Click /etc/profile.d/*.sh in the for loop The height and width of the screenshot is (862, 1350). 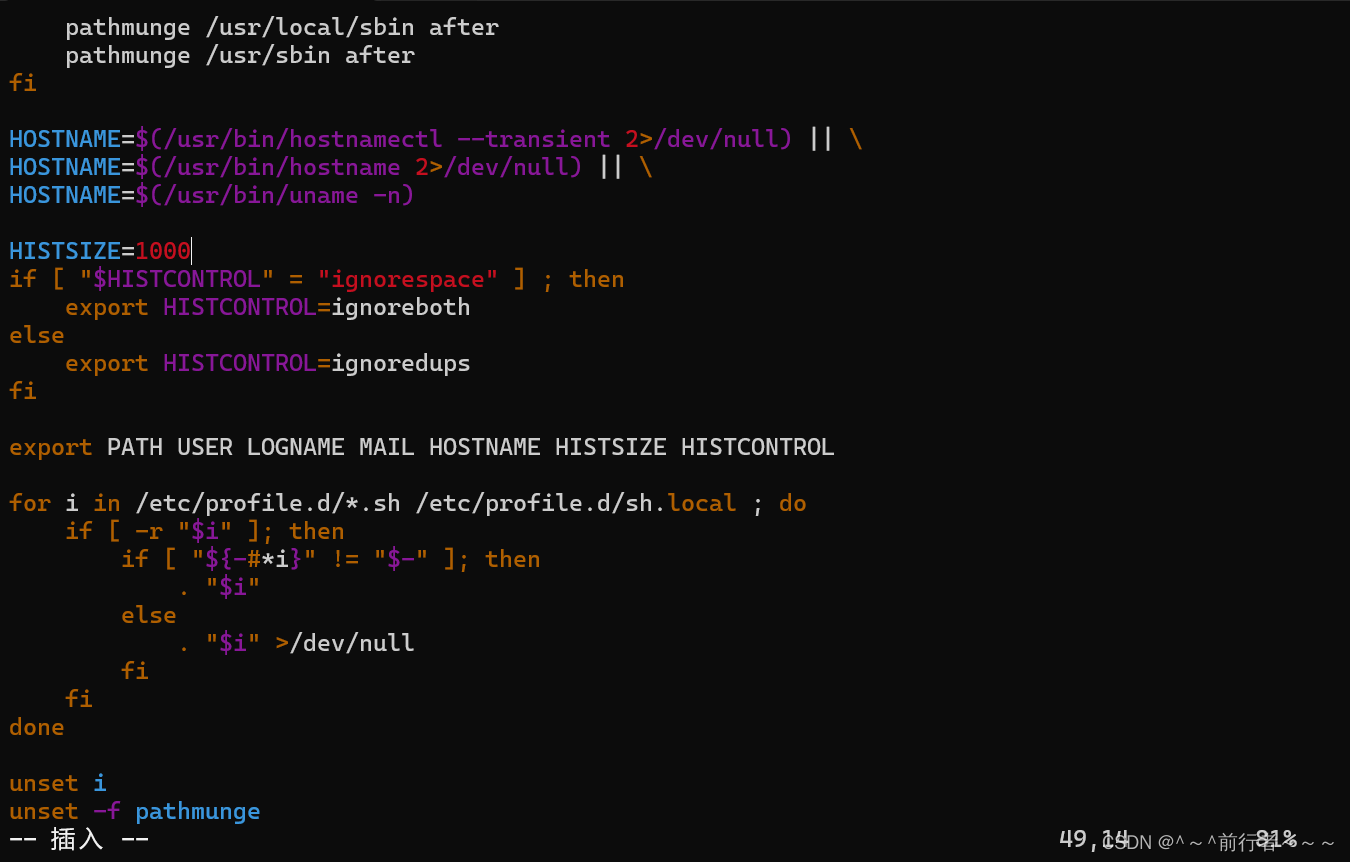[x=268, y=503]
